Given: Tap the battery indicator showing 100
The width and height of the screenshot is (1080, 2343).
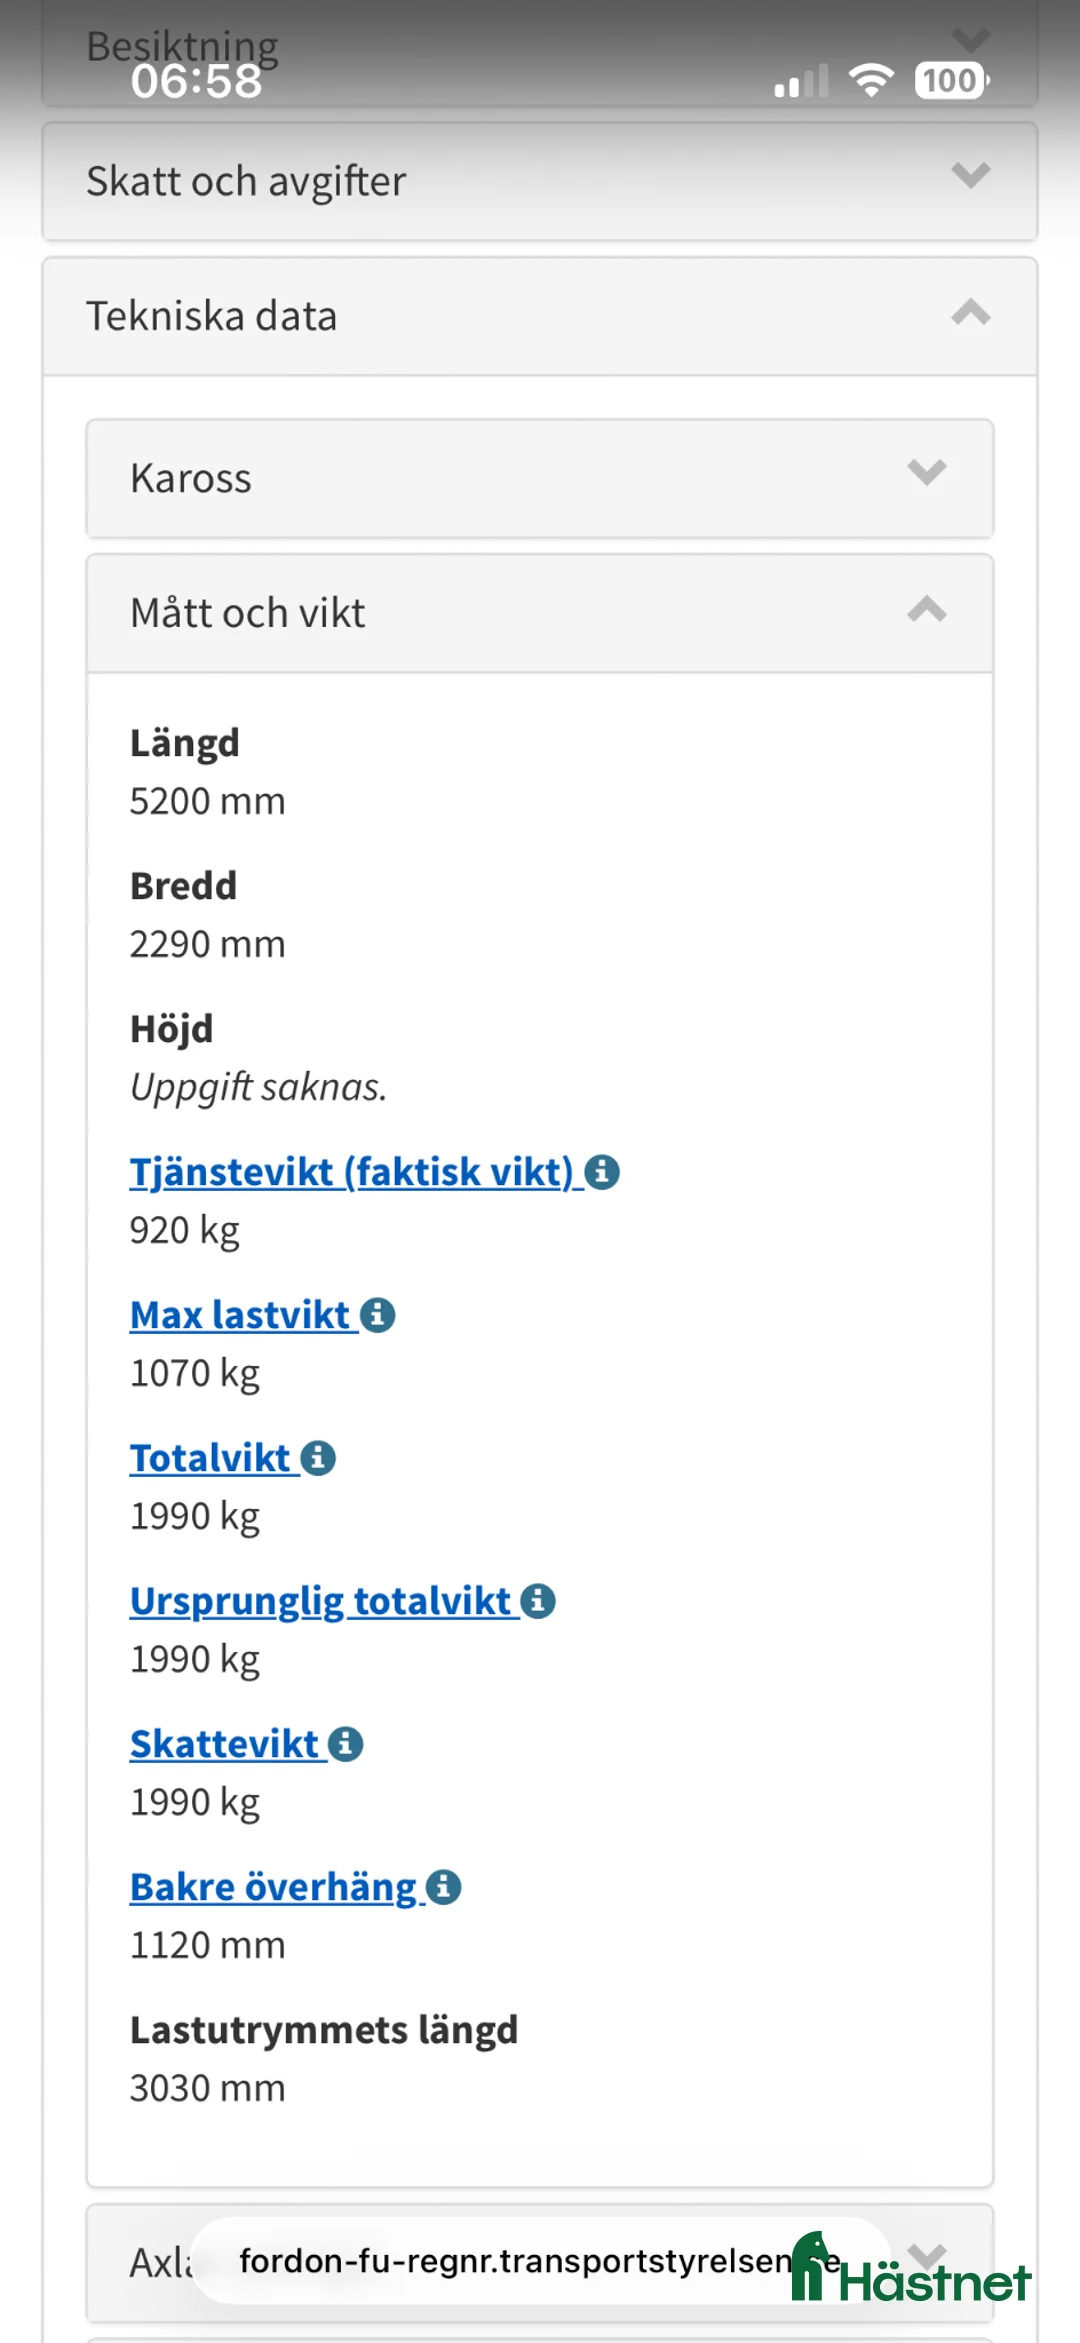Looking at the screenshot, I should (948, 80).
